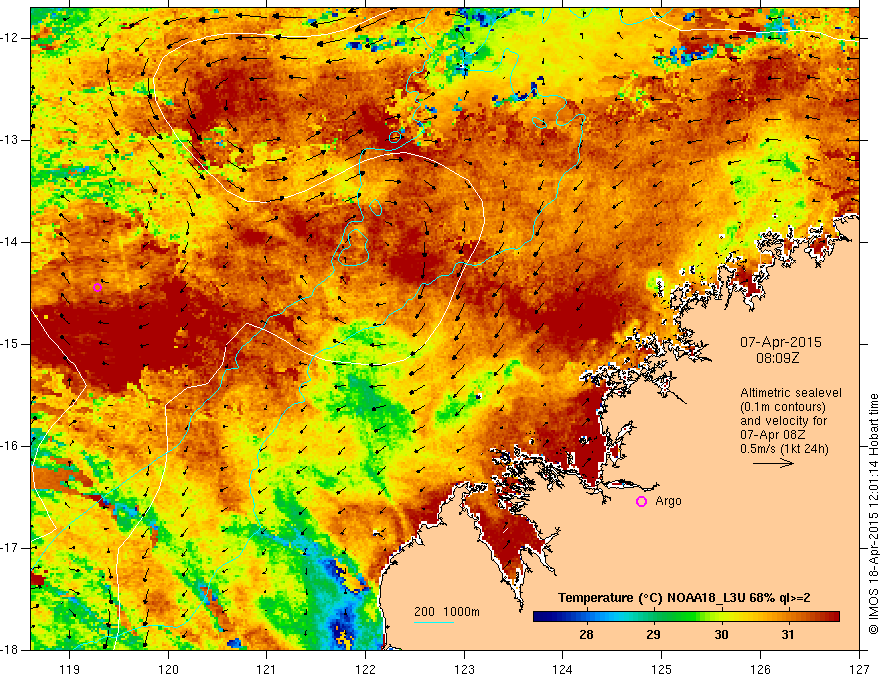Click the '-15' latitude axis label
Screen dimensions: 880x680
[11, 344]
